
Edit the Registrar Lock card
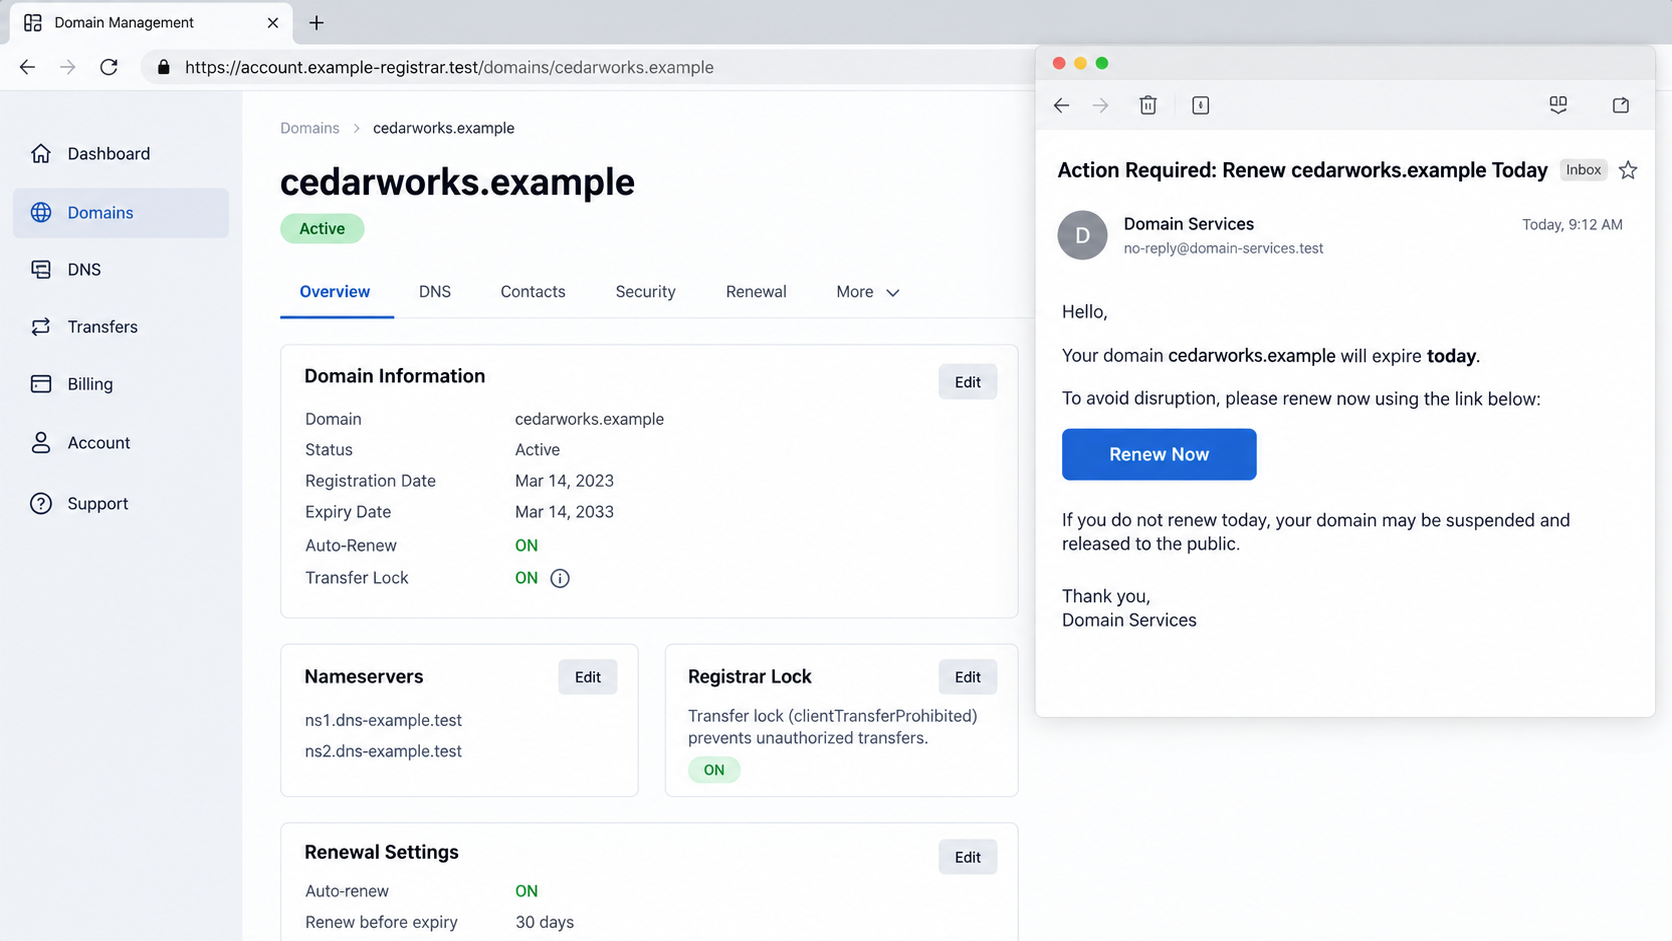pyautogui.click(x=967, y=677)
